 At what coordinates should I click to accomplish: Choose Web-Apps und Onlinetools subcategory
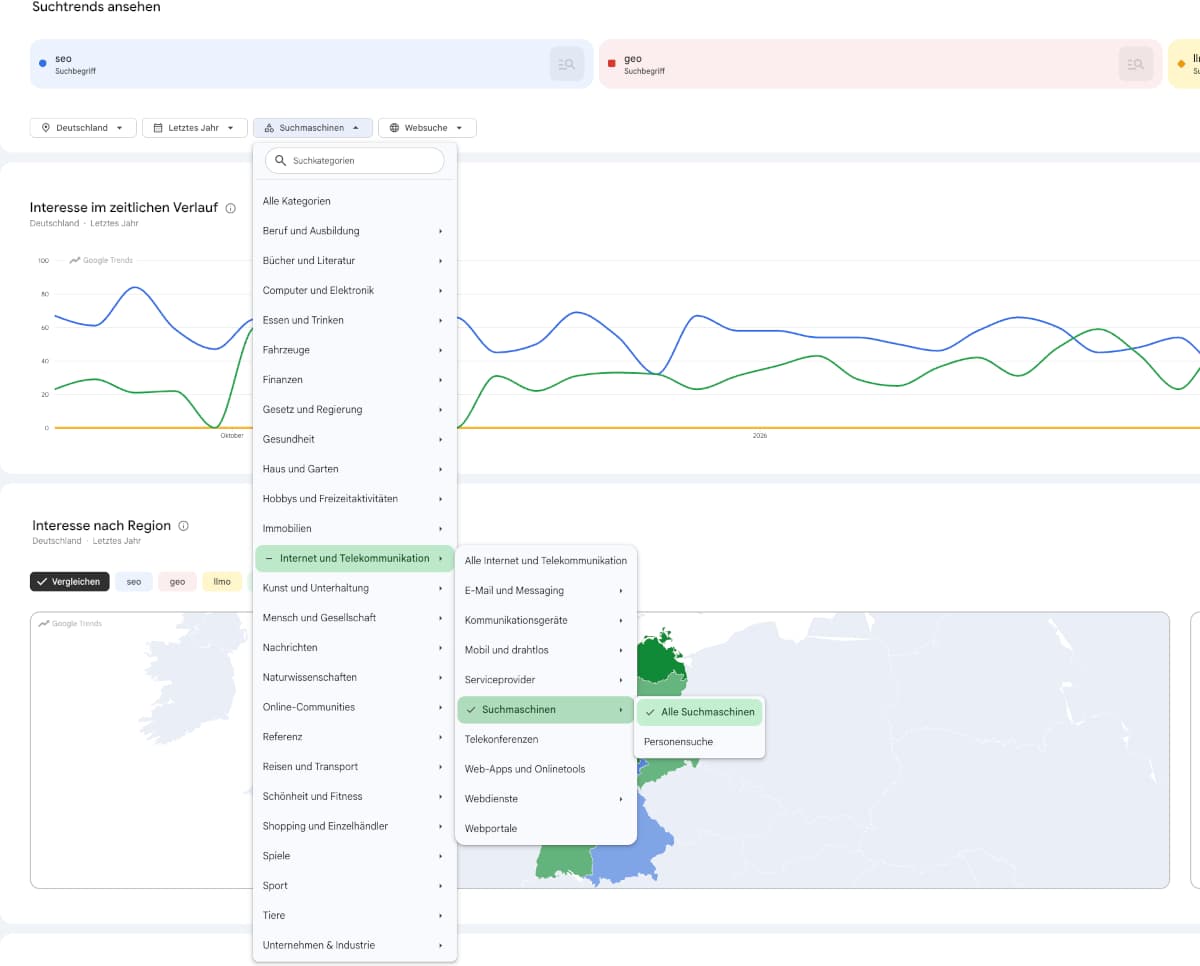[546, 769]
